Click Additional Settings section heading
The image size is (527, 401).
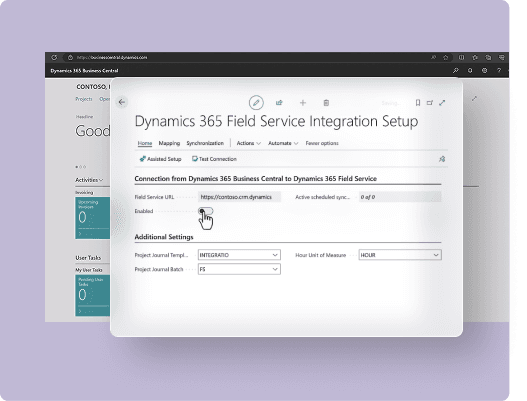[164, 237]
